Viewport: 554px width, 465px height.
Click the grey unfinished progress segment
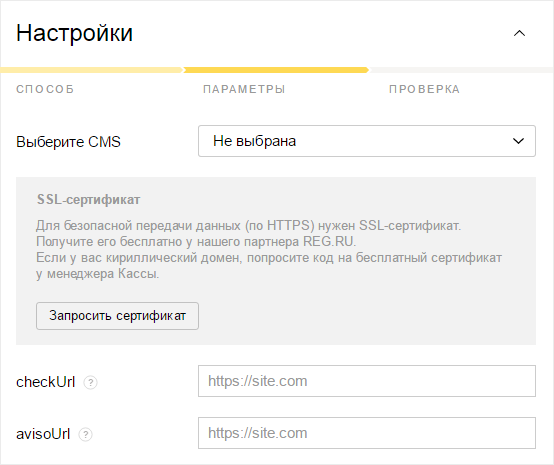tap(461, 70)
